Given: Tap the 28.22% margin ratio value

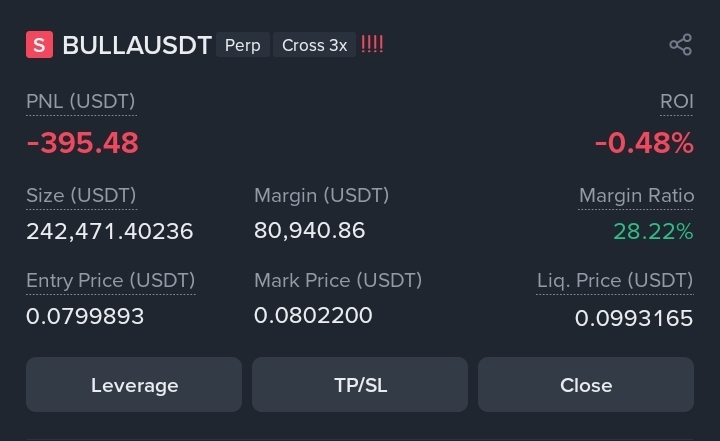Looking at the screenshot, I should pyautogui.click(x=653, y=231).
